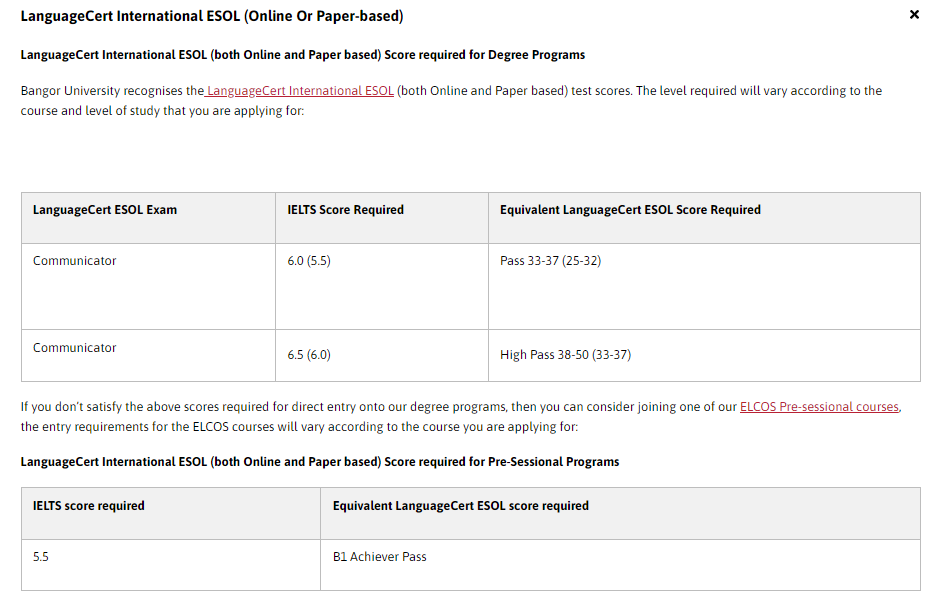The image size is (937, 603).
Task: Click the Score required for Degree Programs heading
Action: pos(302,55)
